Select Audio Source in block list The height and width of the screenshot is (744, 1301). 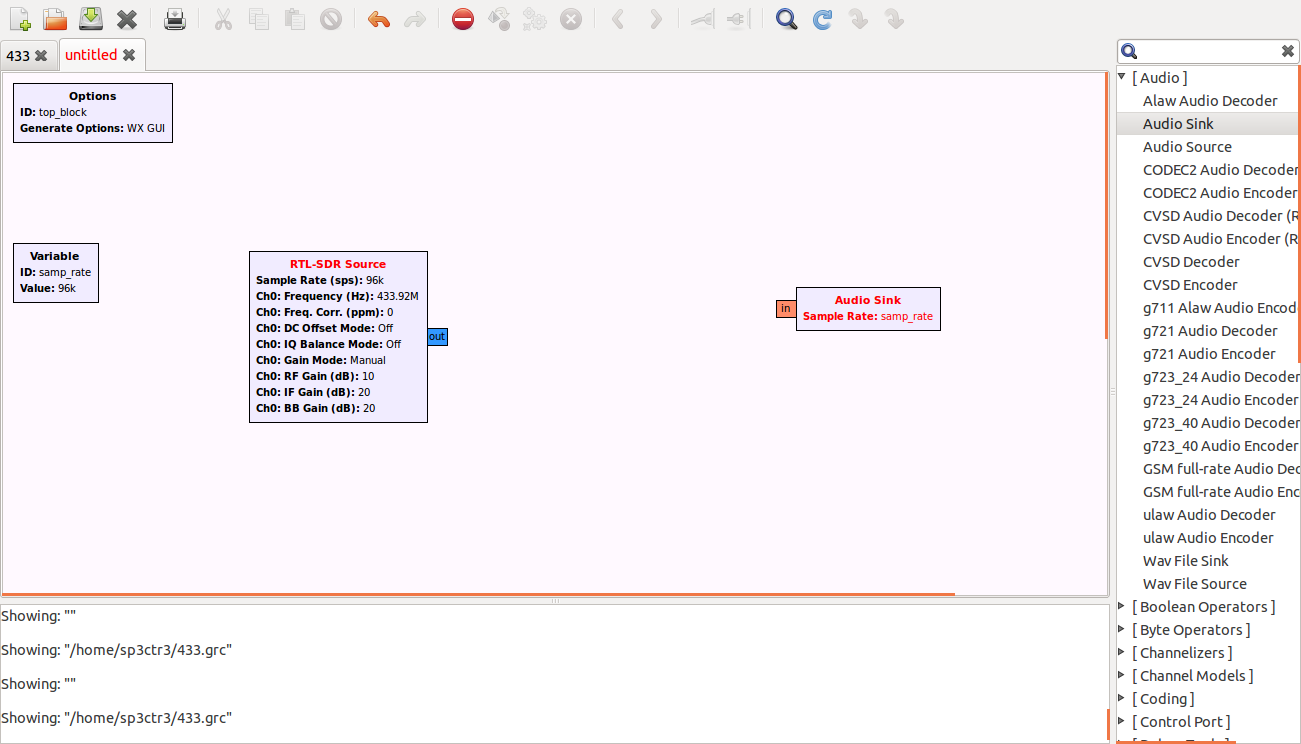pos(1187,147)
